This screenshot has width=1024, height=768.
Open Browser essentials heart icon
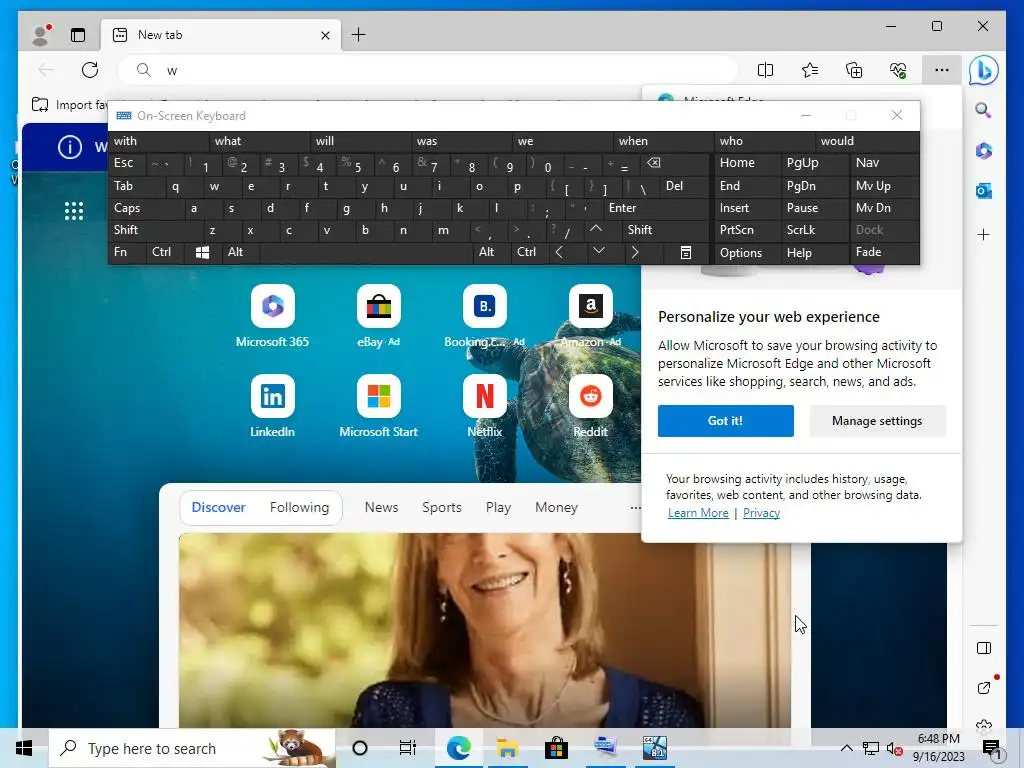pos(898,70)
